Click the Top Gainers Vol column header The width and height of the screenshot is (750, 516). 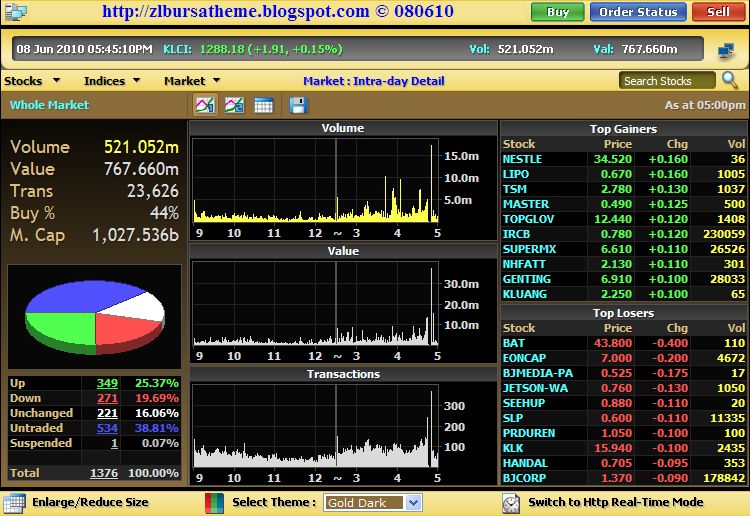[736, 144]
